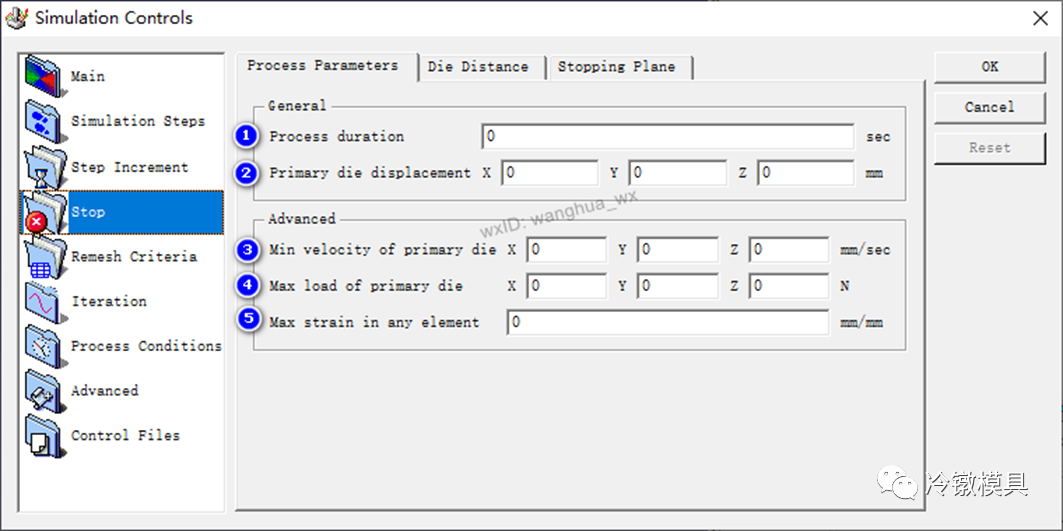Select the Stop category icon

44,212
